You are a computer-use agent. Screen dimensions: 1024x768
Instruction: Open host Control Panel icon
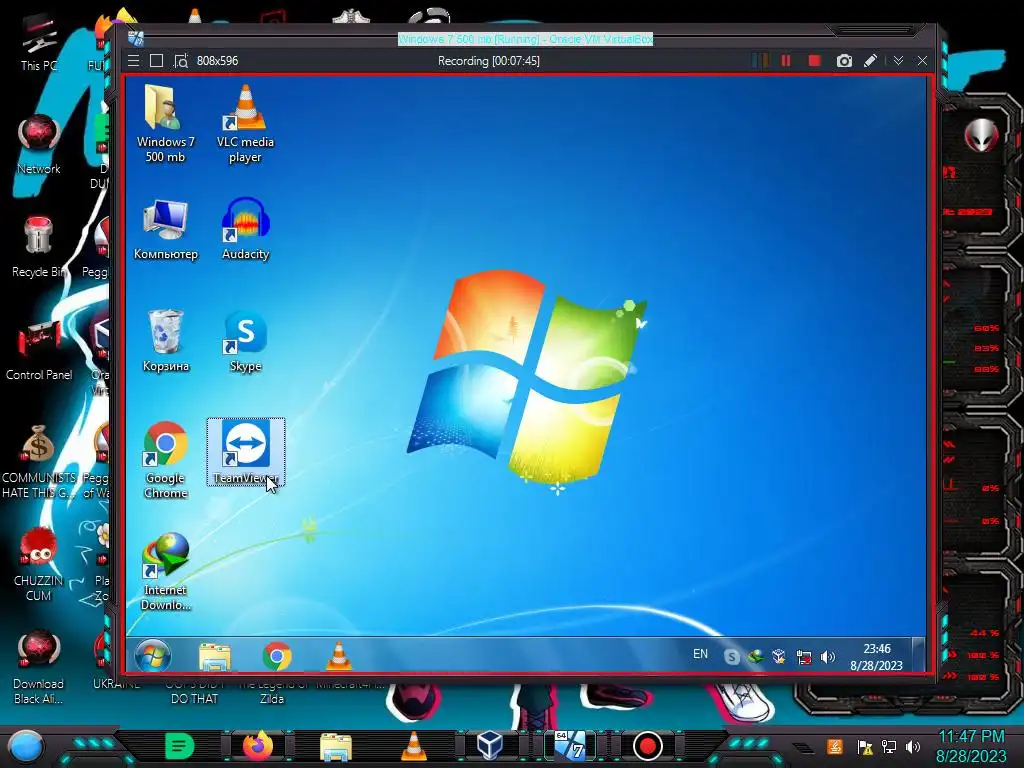coord(39,350)
